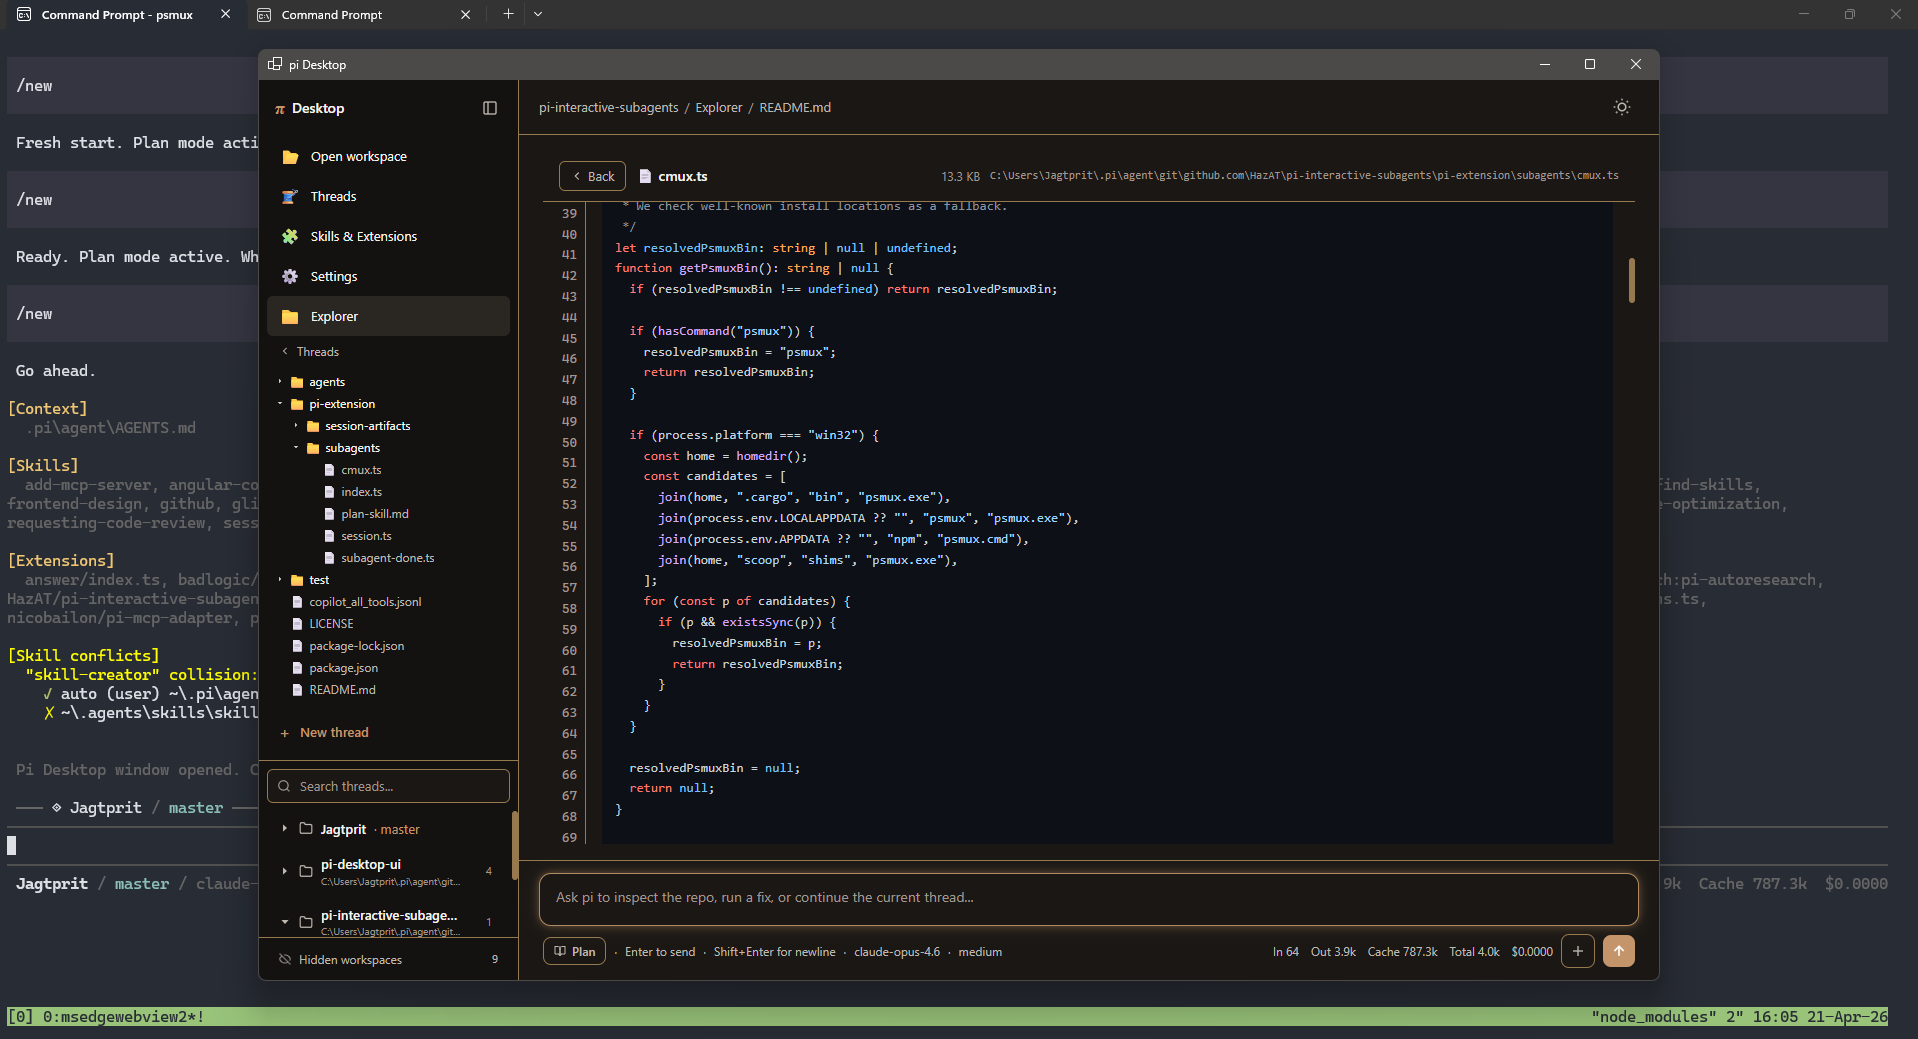The width and height of the screenshot is (1918, 1039).
Task: Open a new terminal tab
Action: tap(508, 14)
